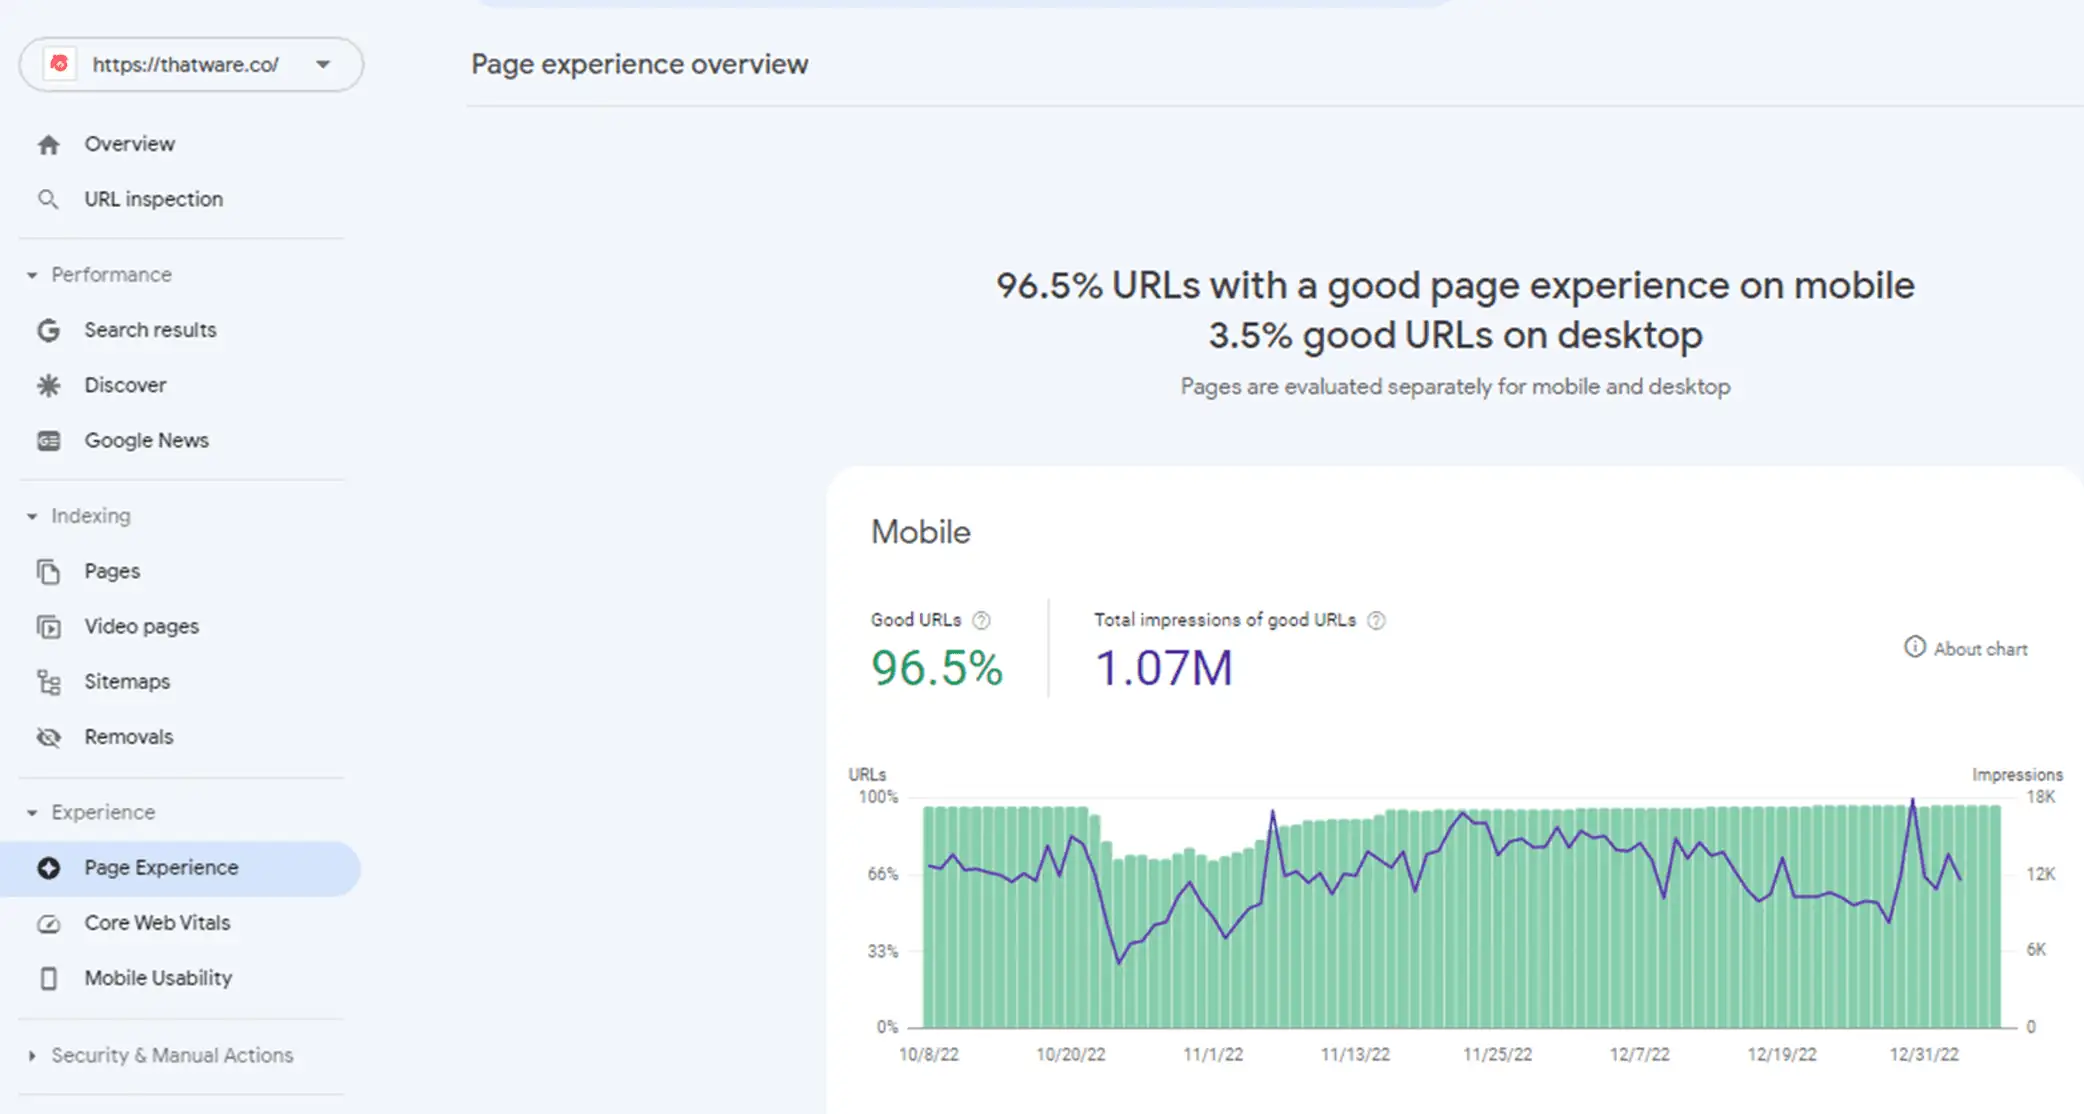Viewport: 2084px width, 1114px height.
Task: Click the Sitemaps icon in sidebar
Action: (48, 682)
